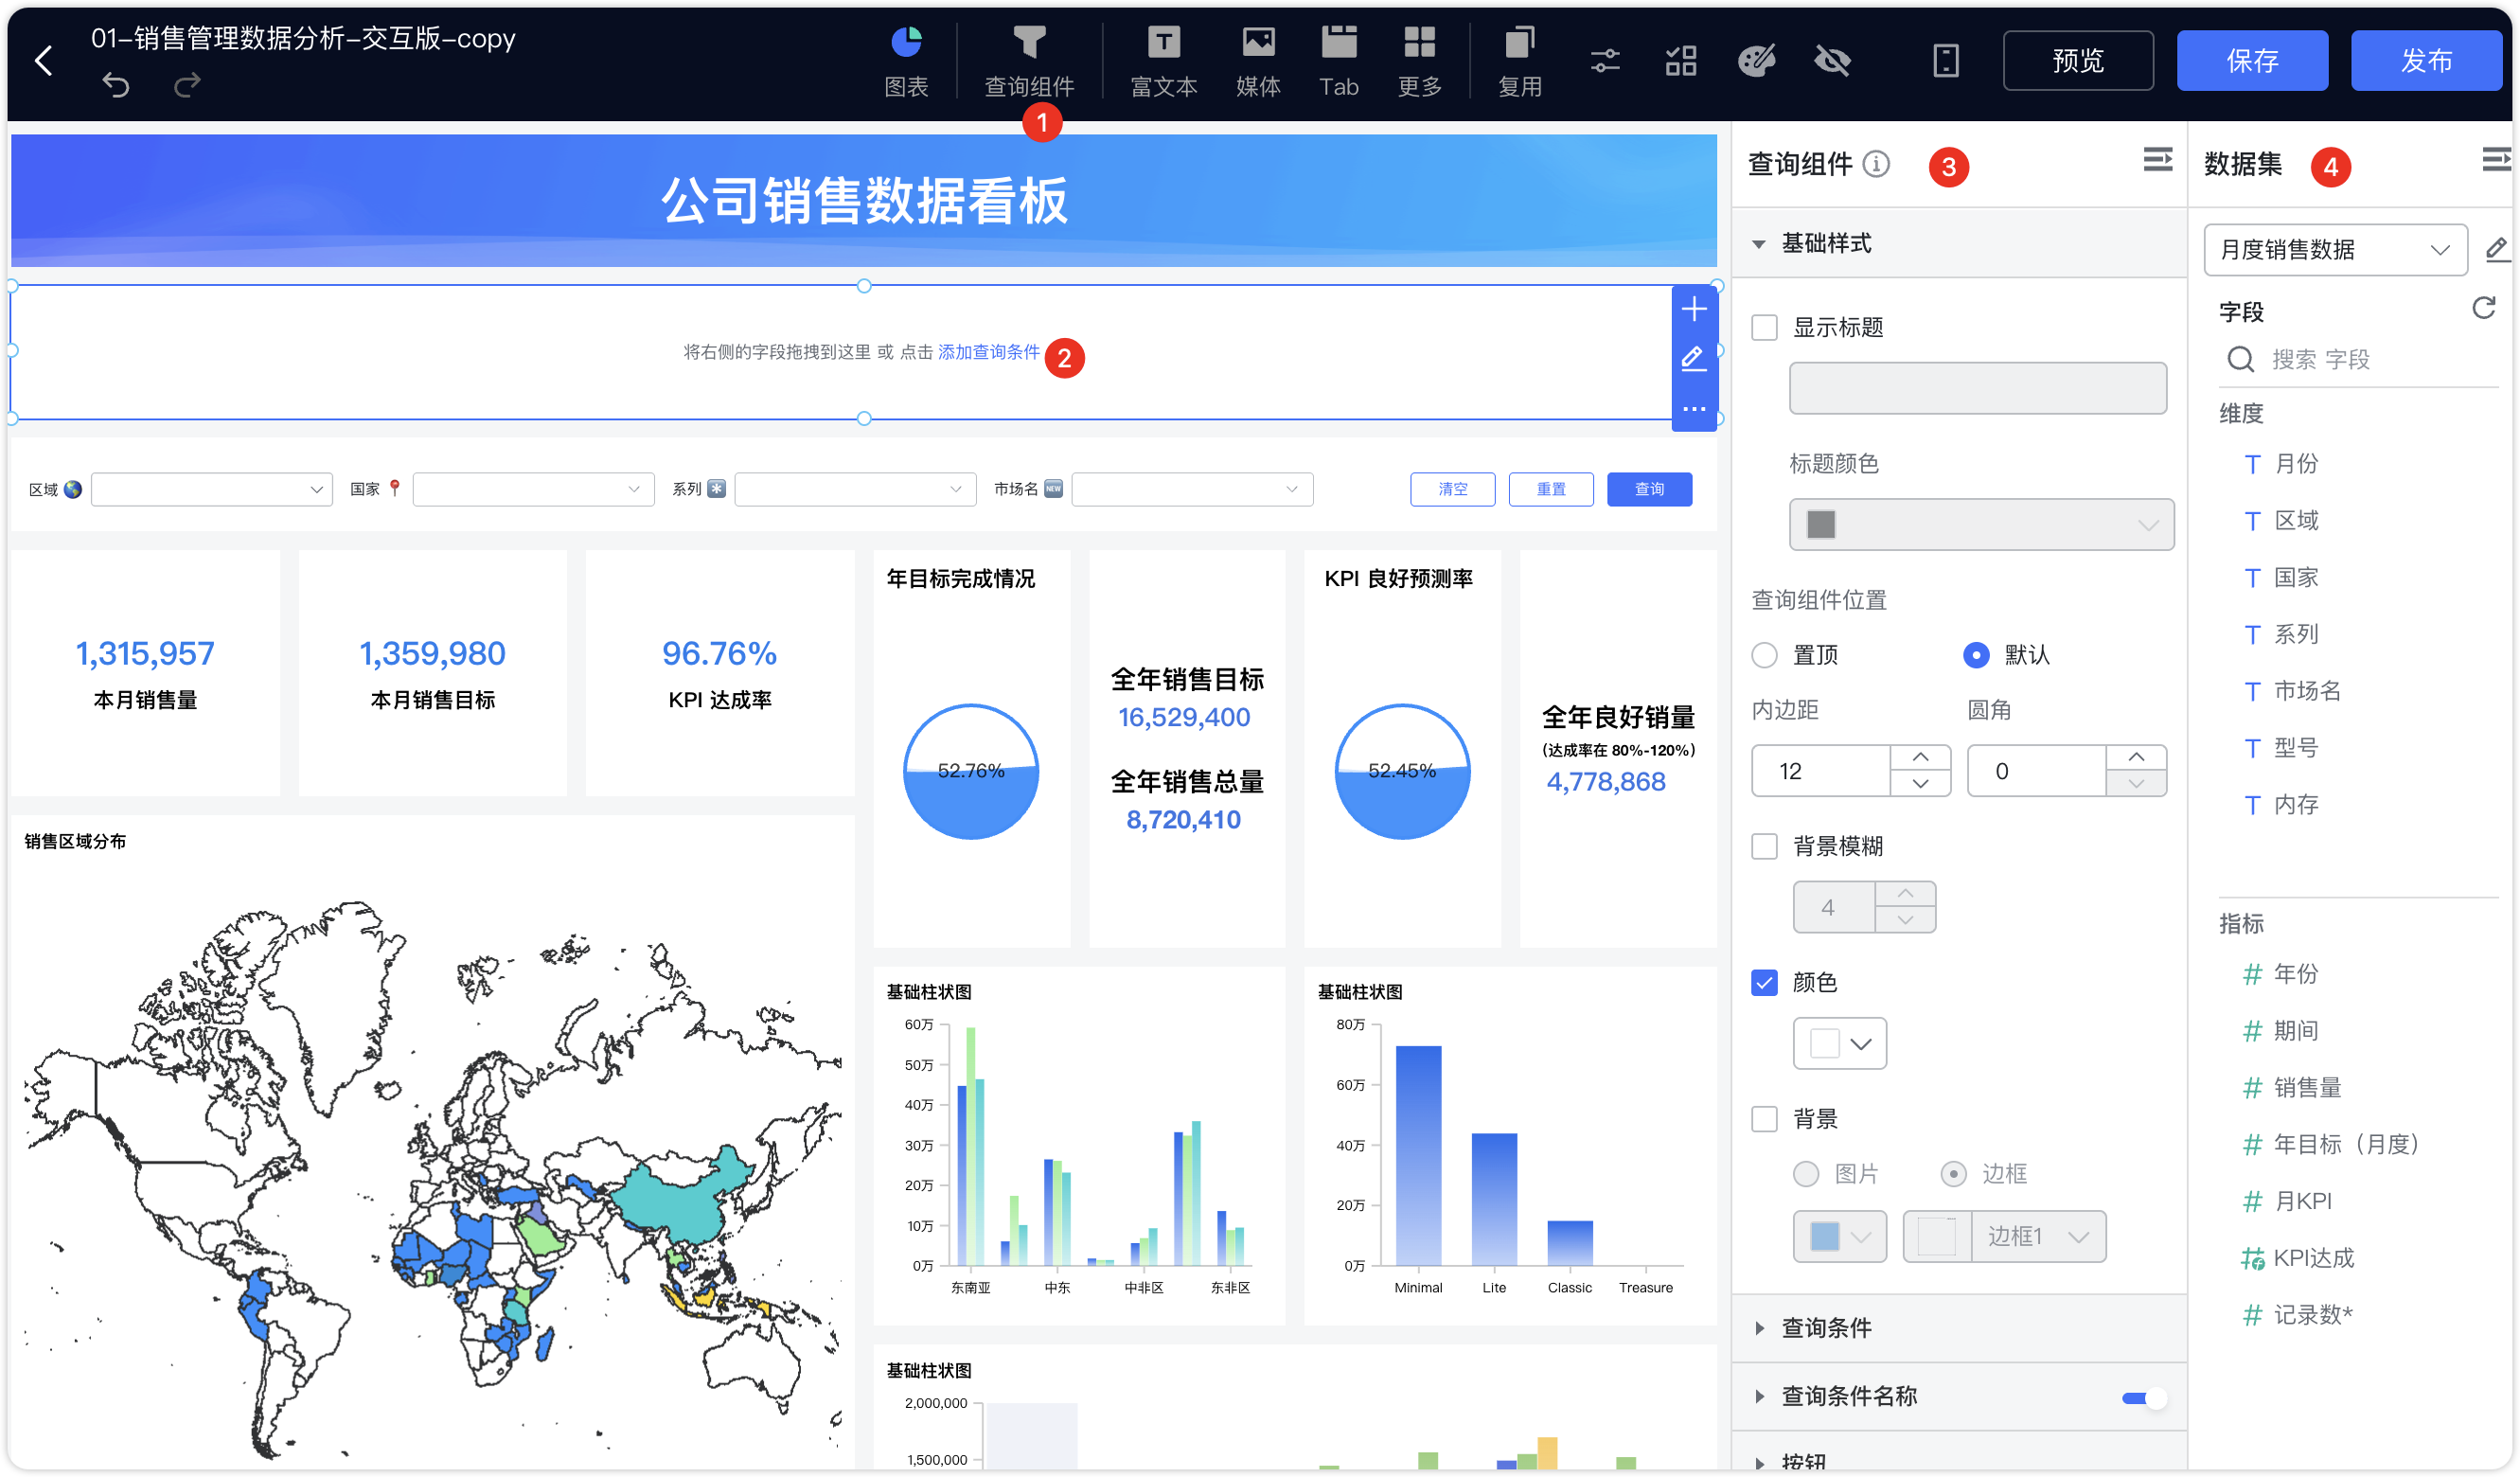This screenshot has height=1477, width=2520.
Task: Open the three-dot menu on query component
Action: [x=1694, y=408]
